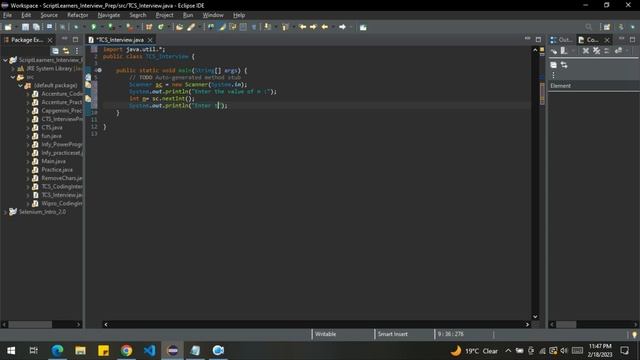This screenshot has width=640, height=360.
Task: Click the Open Perspective icon
Action: pos(607,27)
